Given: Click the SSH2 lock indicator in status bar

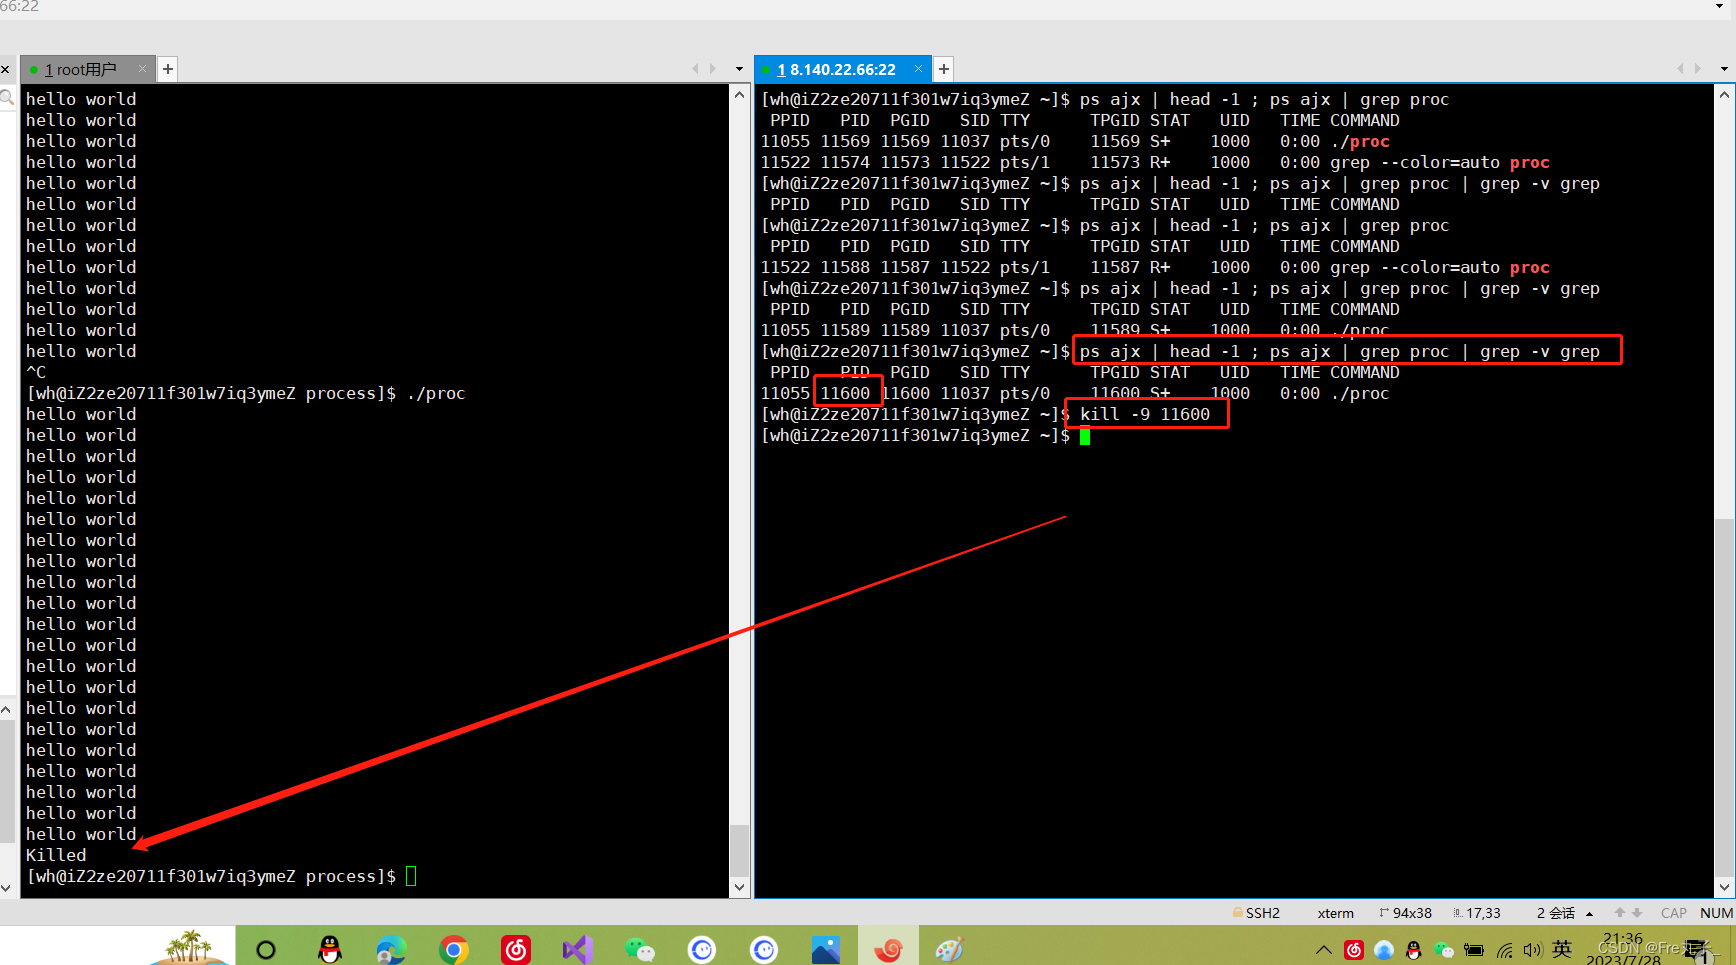Looking at the screenshot, I should [x=1256, y=913].
